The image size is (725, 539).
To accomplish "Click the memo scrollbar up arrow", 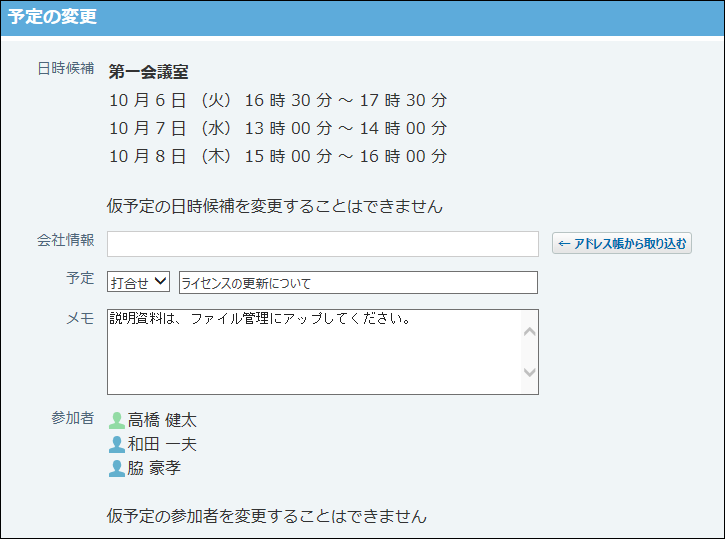I will [529, 331].
